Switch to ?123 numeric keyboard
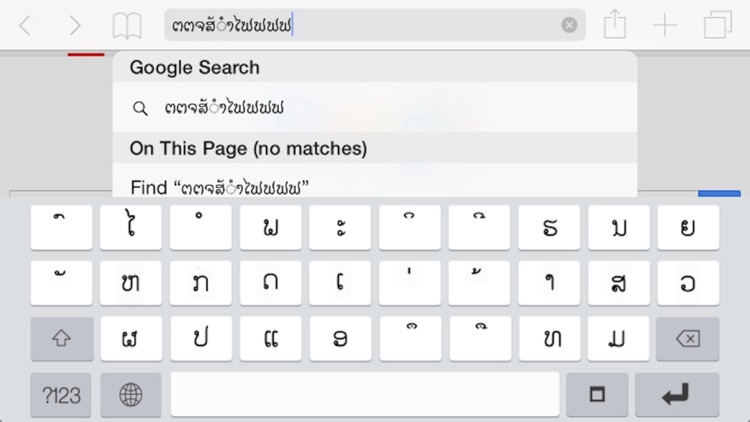 pyautogui.click(x=61, y=395)
